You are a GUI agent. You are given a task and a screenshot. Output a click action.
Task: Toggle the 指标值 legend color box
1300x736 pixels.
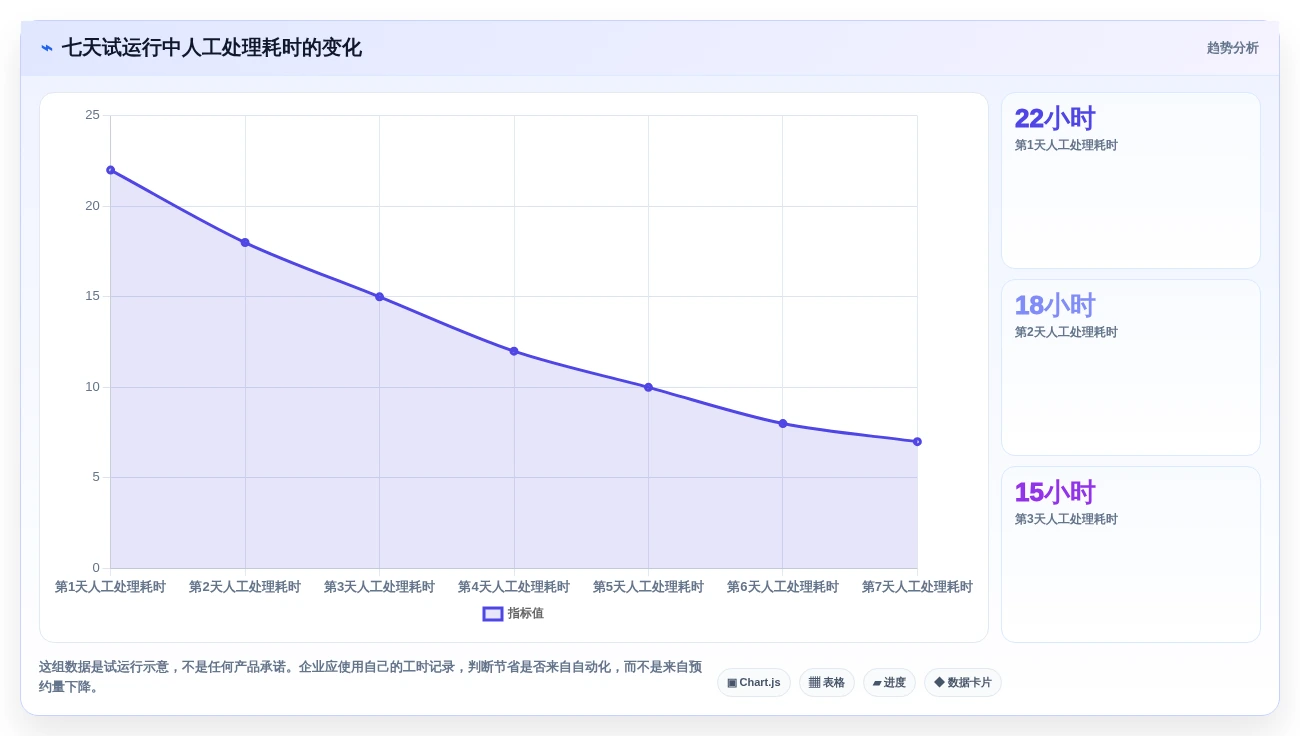click(493, 614)
